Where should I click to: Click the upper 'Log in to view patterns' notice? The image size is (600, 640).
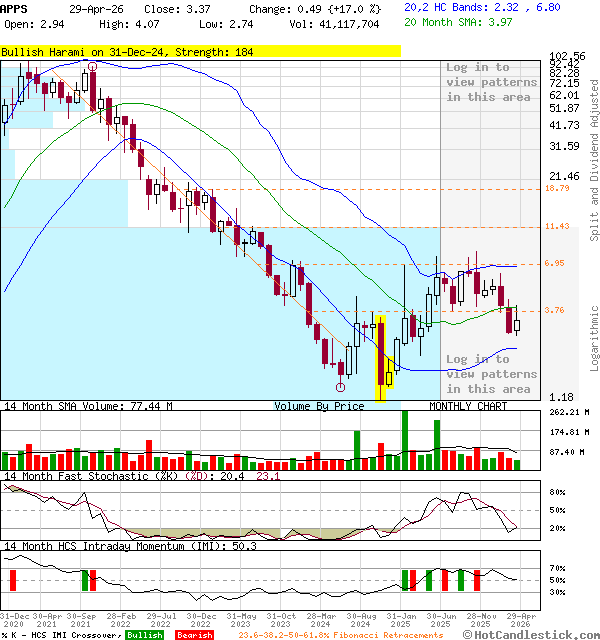491,82
